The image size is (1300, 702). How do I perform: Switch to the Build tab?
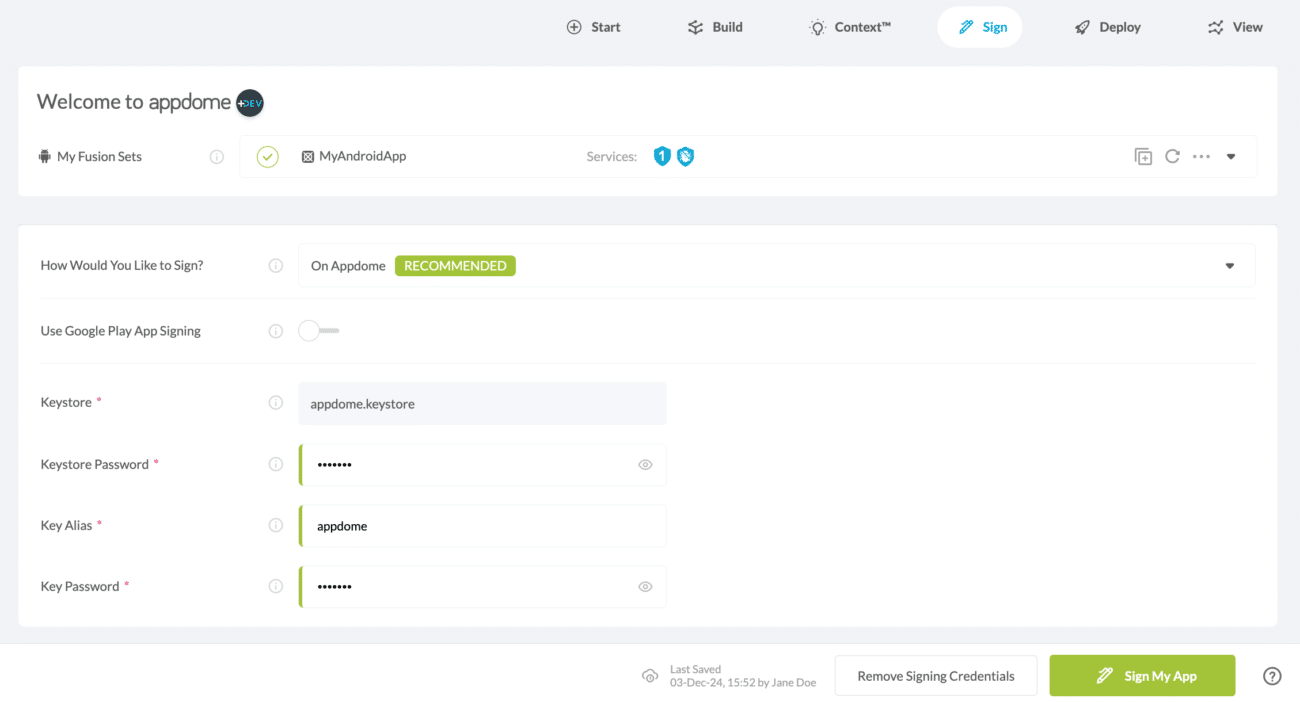point(715,27)
